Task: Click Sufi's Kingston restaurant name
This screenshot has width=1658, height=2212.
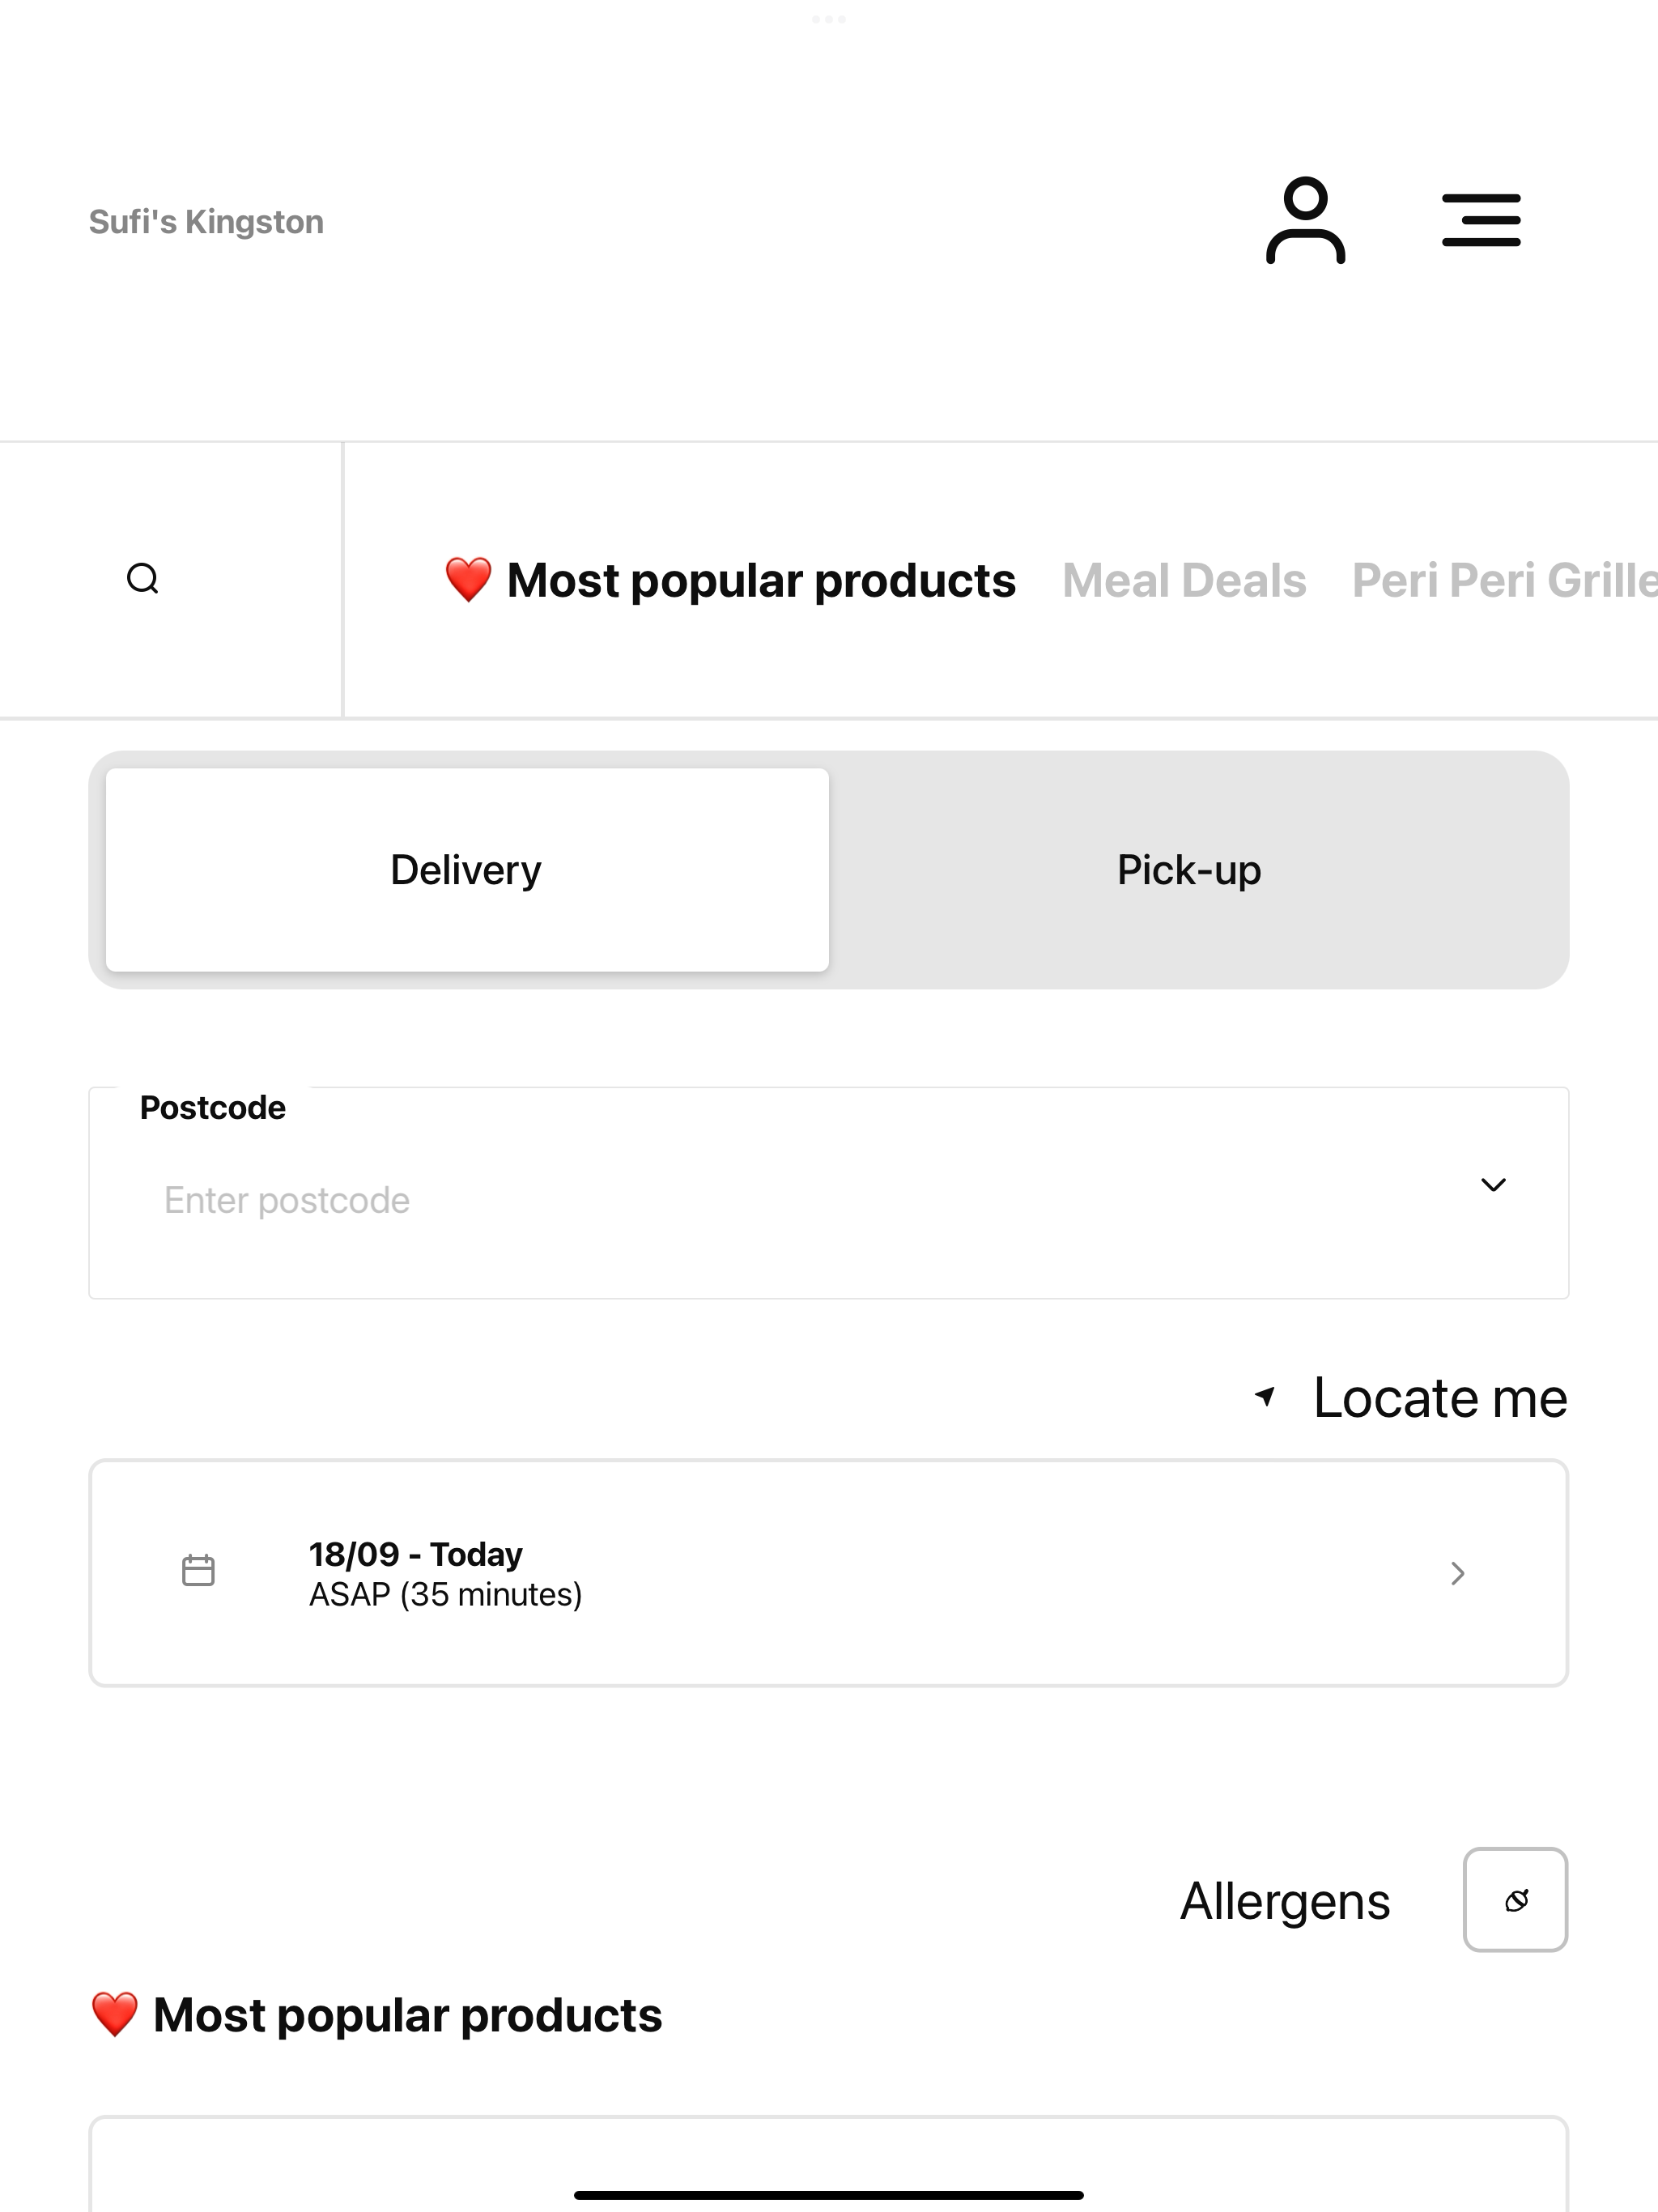Action: coord(206,221)
